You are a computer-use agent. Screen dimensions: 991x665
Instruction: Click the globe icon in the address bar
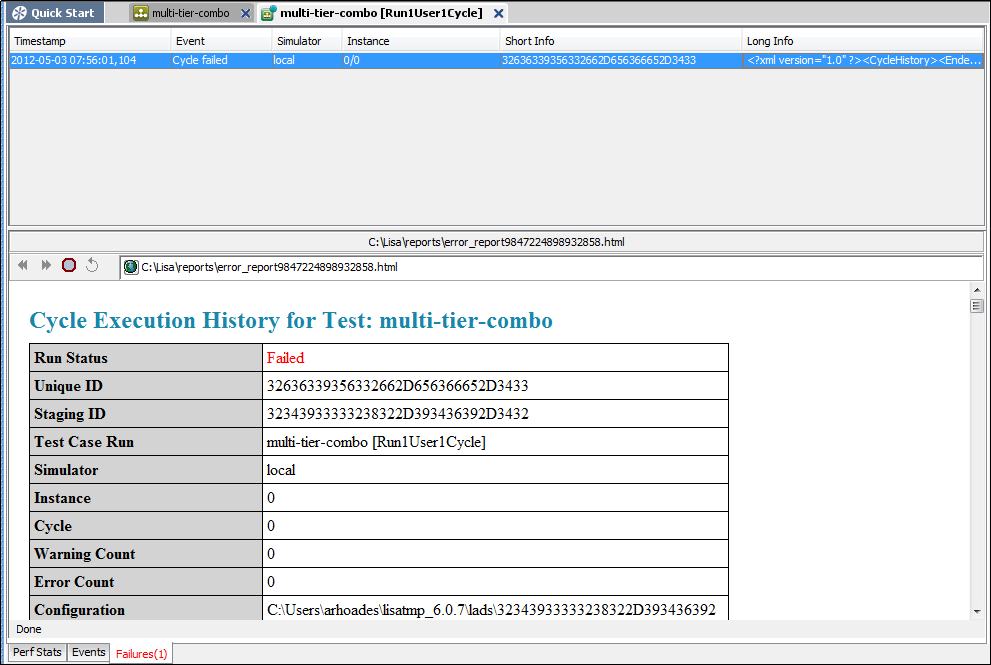point(131,267)
